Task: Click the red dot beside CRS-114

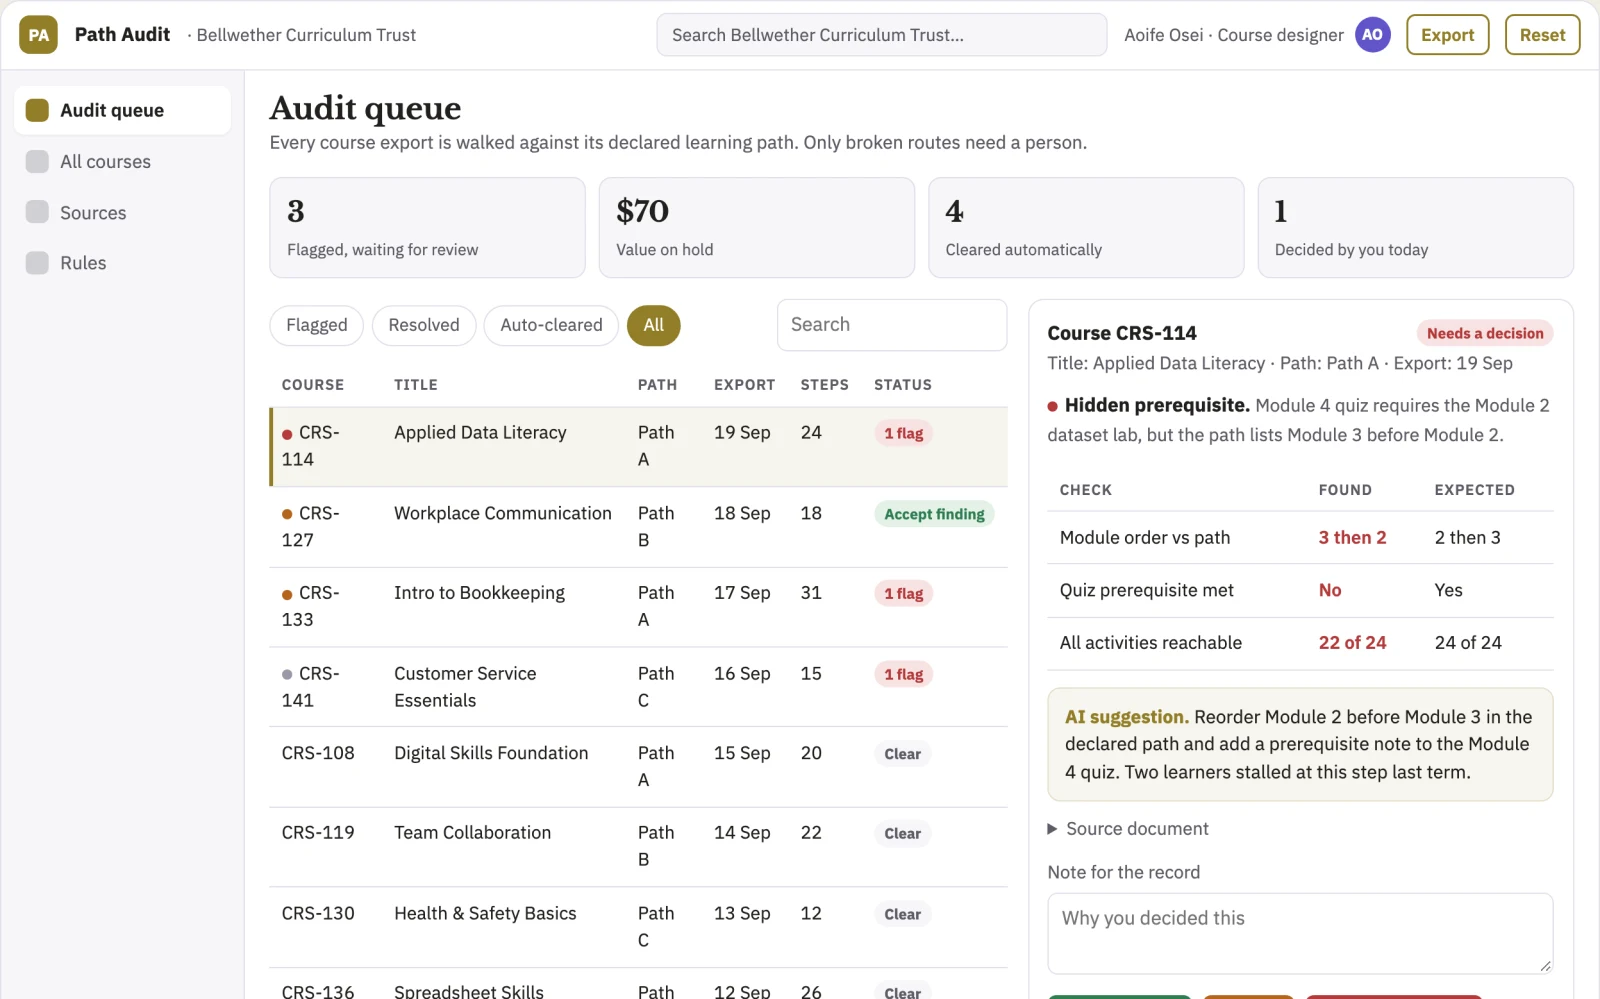Action: click(x=287, y=434)
